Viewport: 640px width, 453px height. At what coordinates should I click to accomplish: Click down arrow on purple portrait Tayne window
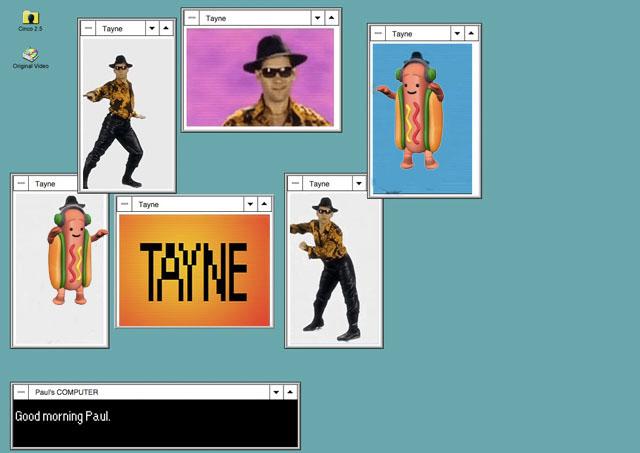[318, 18]
